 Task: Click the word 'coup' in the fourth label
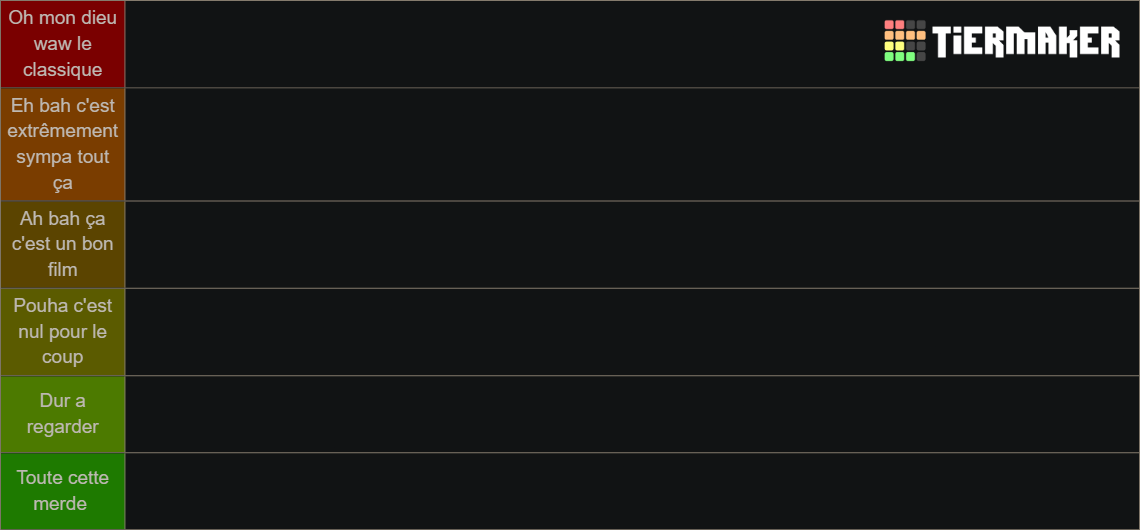63,358
